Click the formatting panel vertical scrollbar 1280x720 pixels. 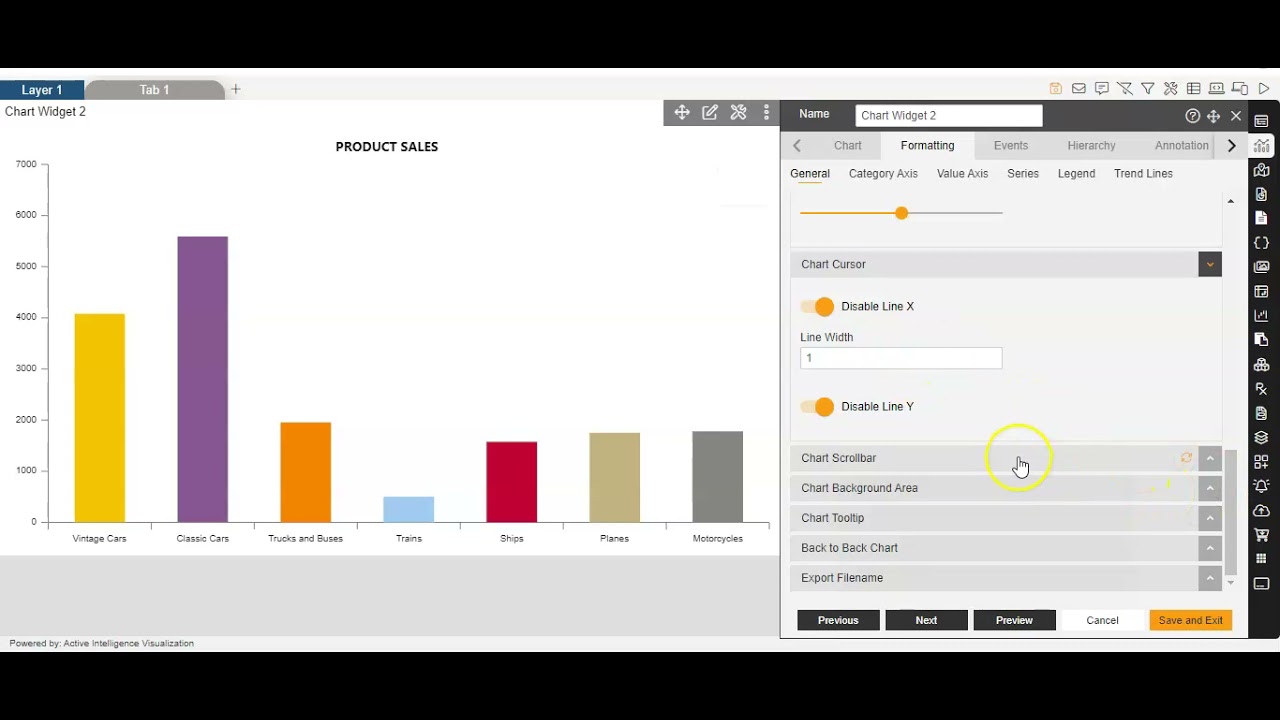coord(1231,512)
